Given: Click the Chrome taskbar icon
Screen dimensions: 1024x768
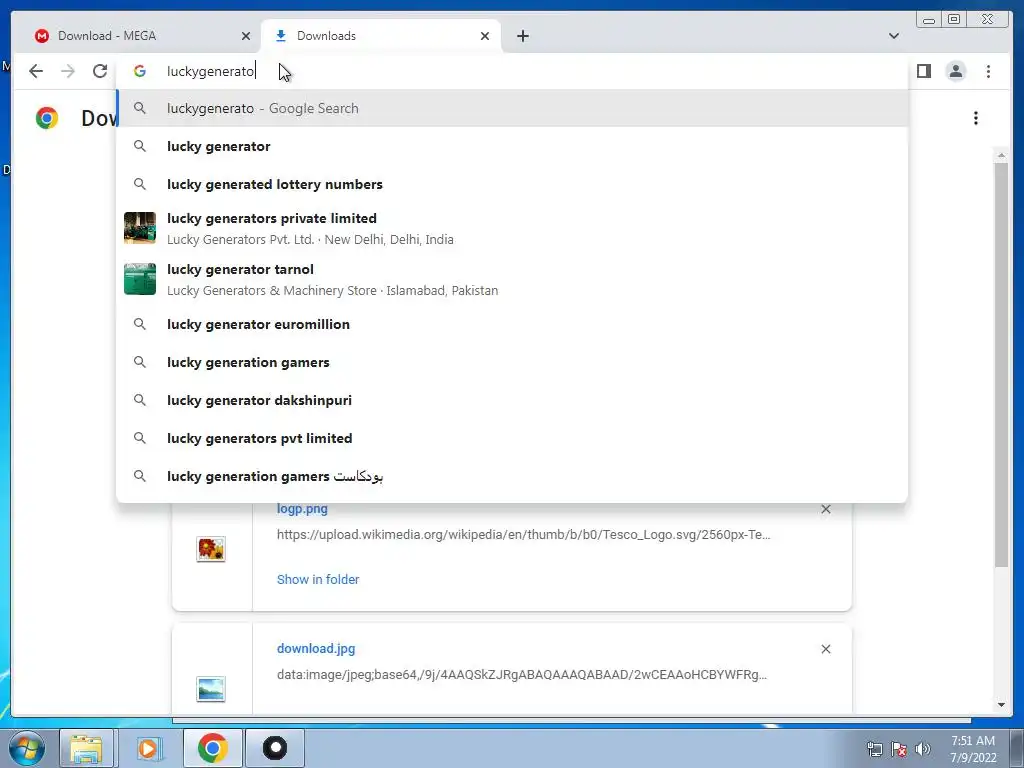Looking at the screenshot, I should tap(212, 748).
